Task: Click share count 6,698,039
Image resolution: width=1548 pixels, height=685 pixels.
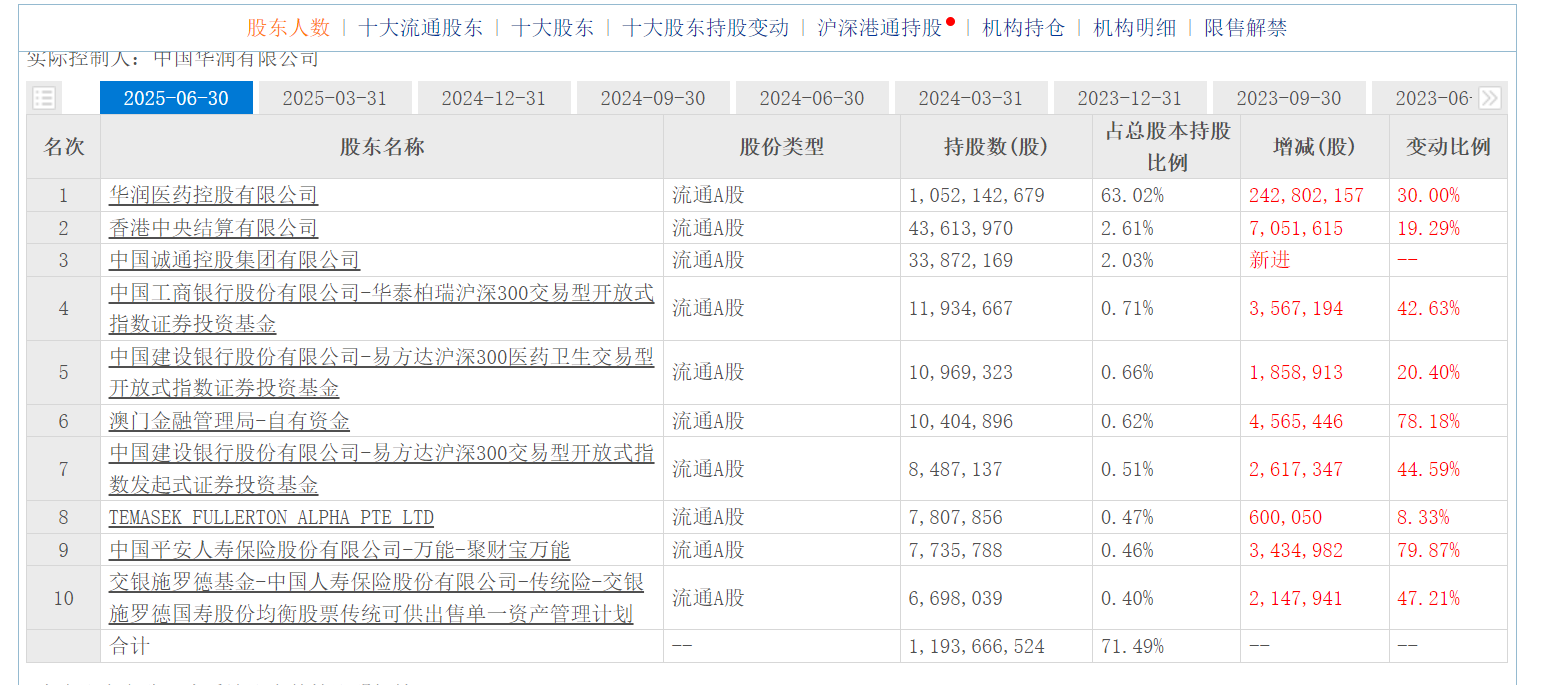Action: [x=955, y=598]
